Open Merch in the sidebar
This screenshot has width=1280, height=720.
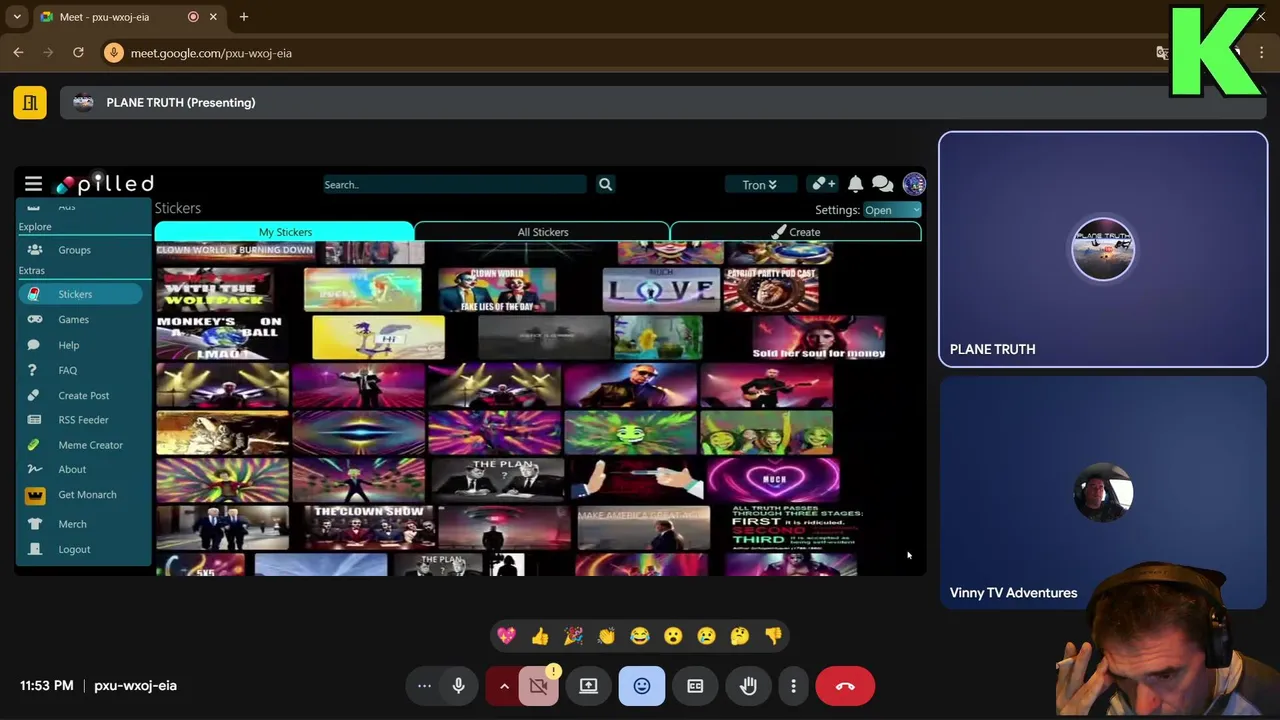tap(72, 524)
